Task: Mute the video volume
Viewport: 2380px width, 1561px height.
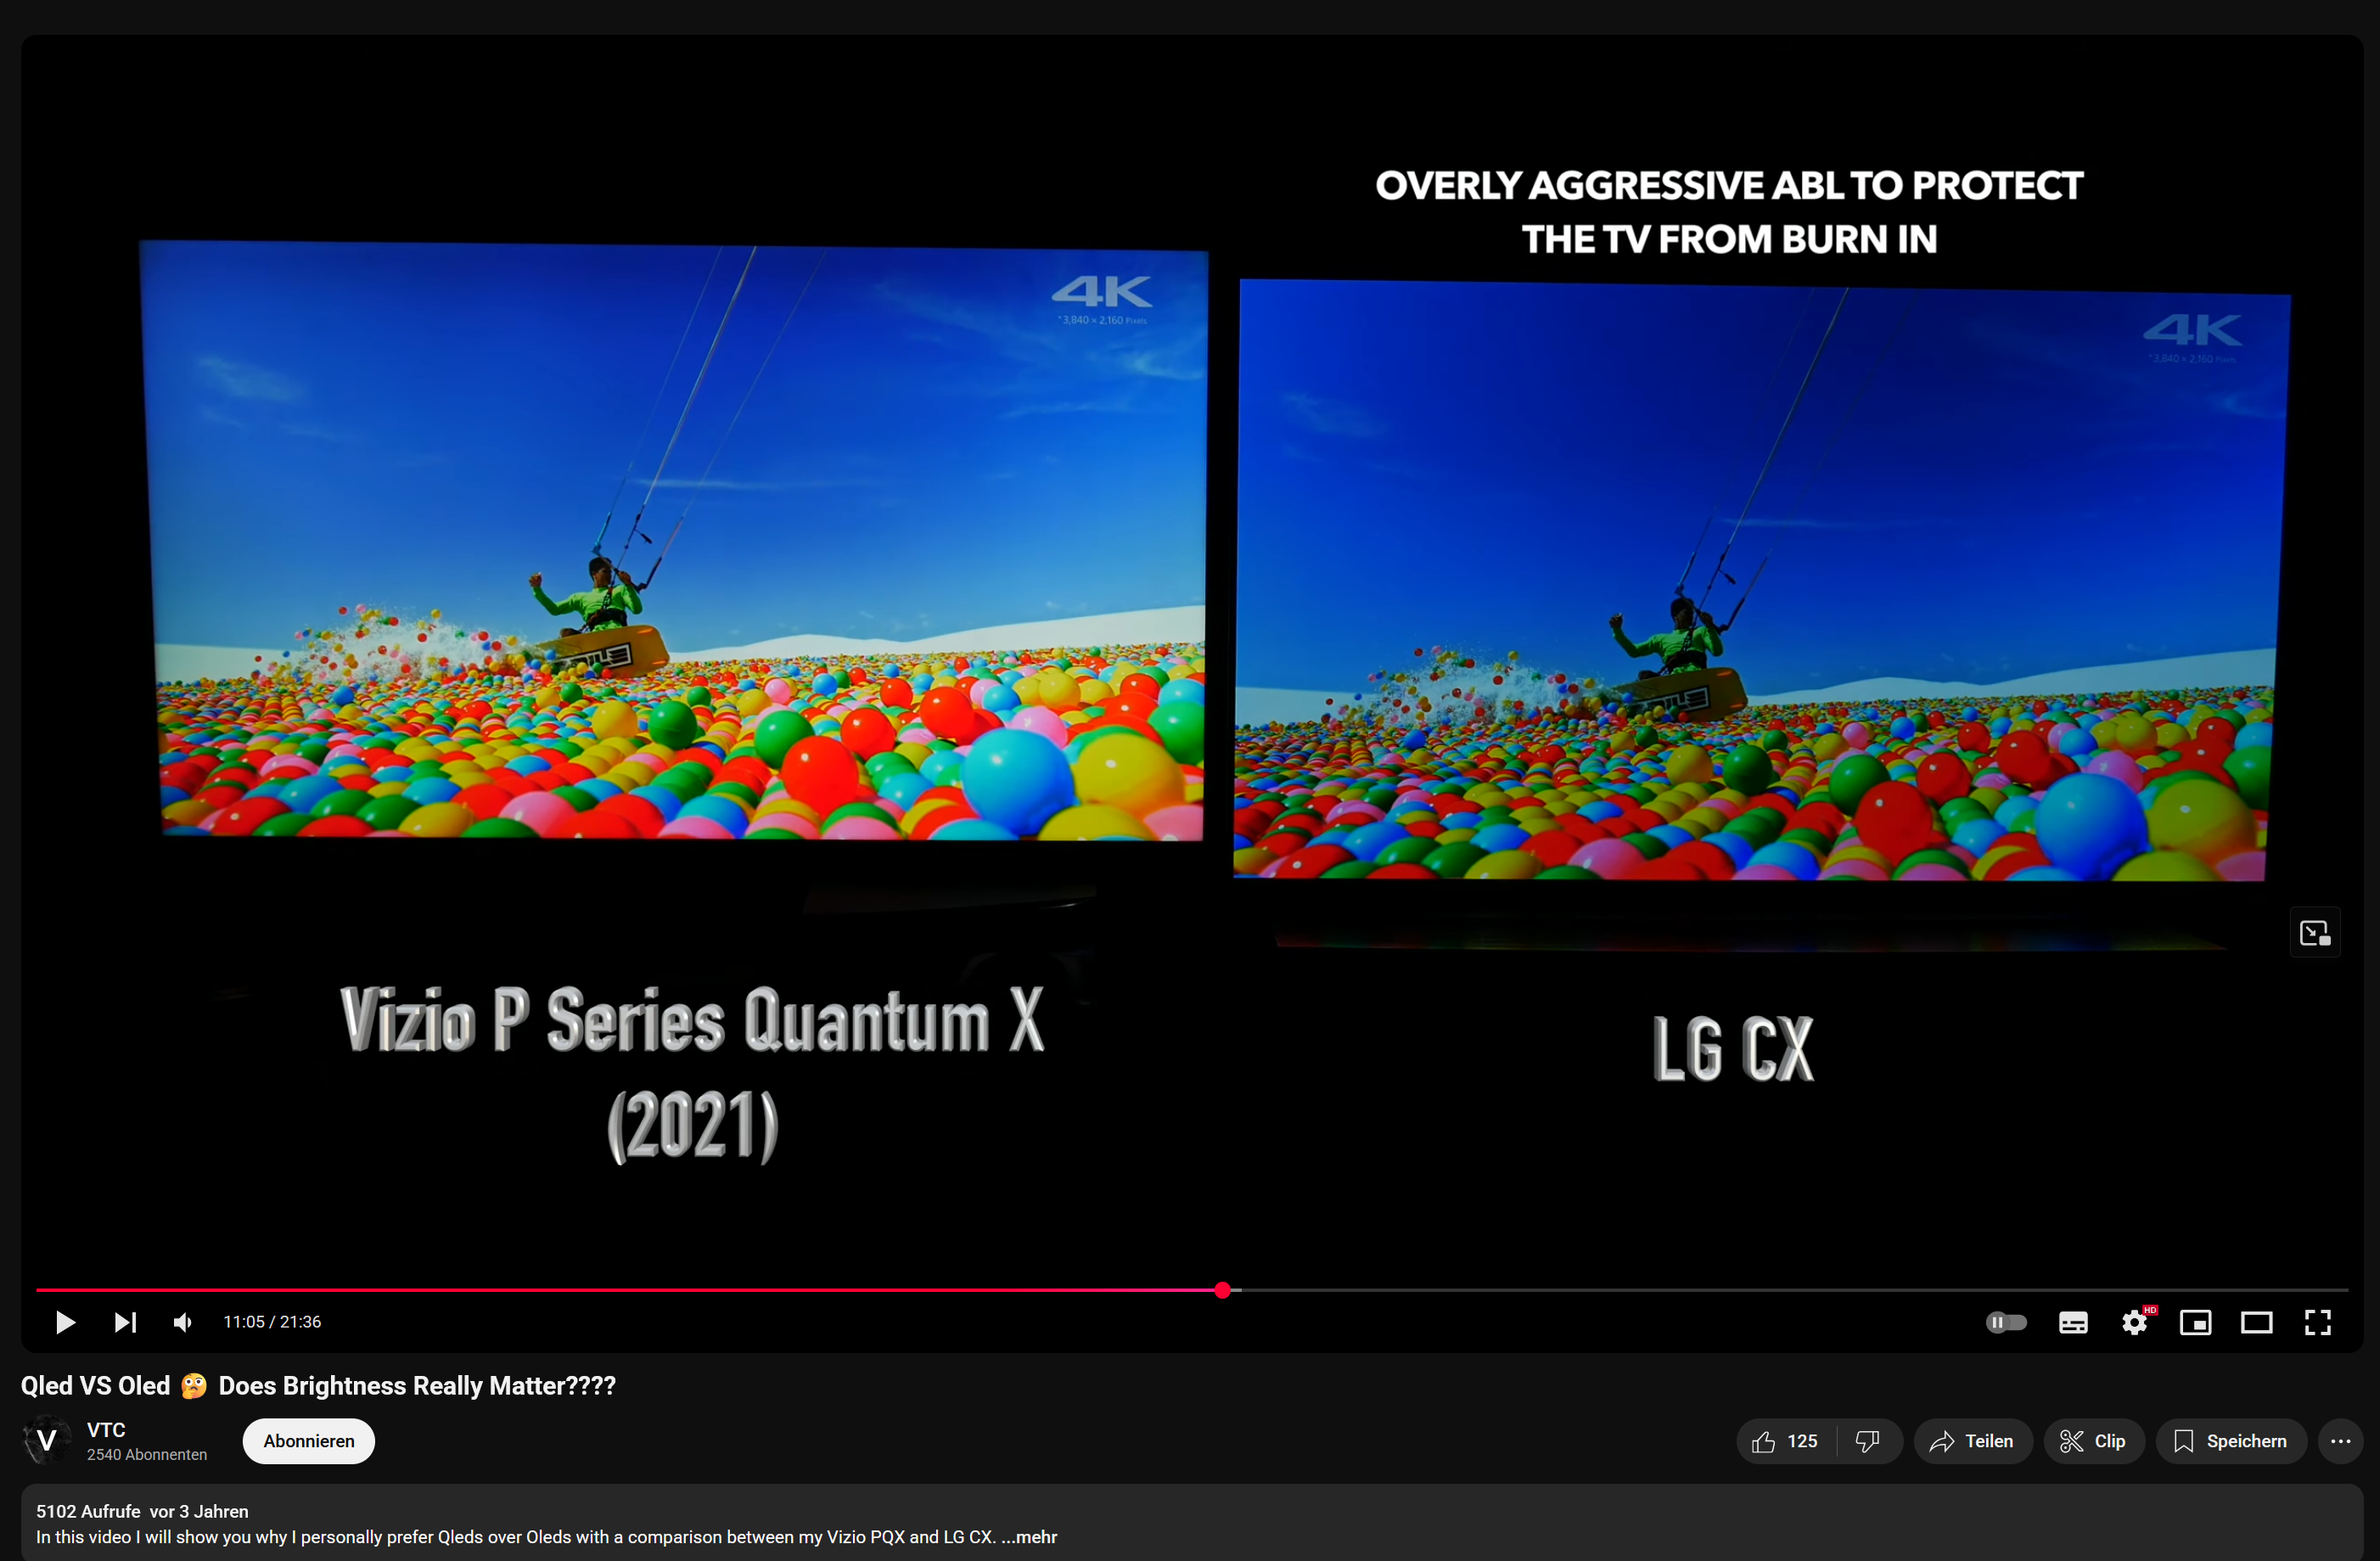Action: 183,1322
